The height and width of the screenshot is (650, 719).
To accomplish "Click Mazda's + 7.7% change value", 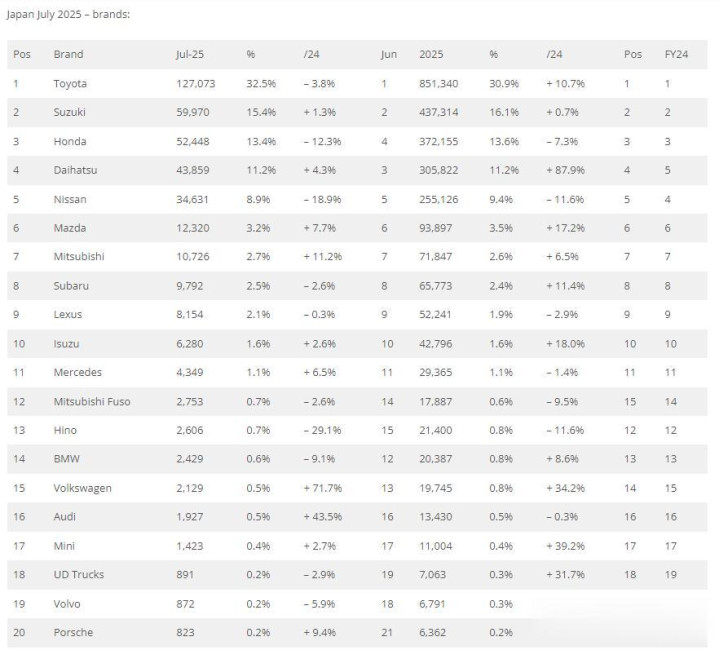I will pyautogui.click(x=320, y=228).
